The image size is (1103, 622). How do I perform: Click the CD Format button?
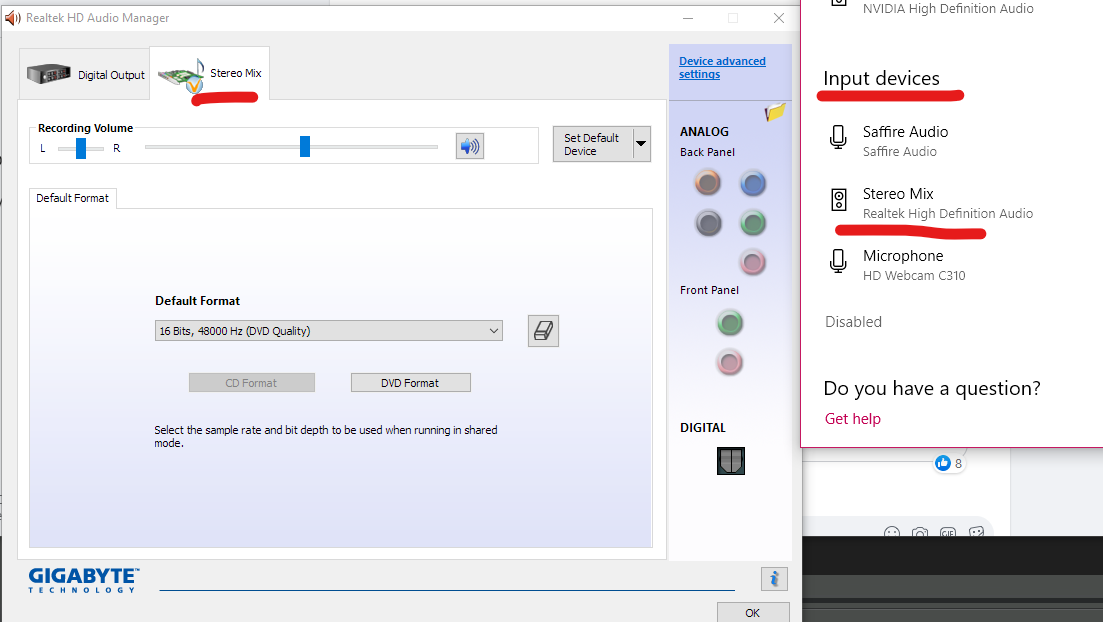tap(252, 383)
